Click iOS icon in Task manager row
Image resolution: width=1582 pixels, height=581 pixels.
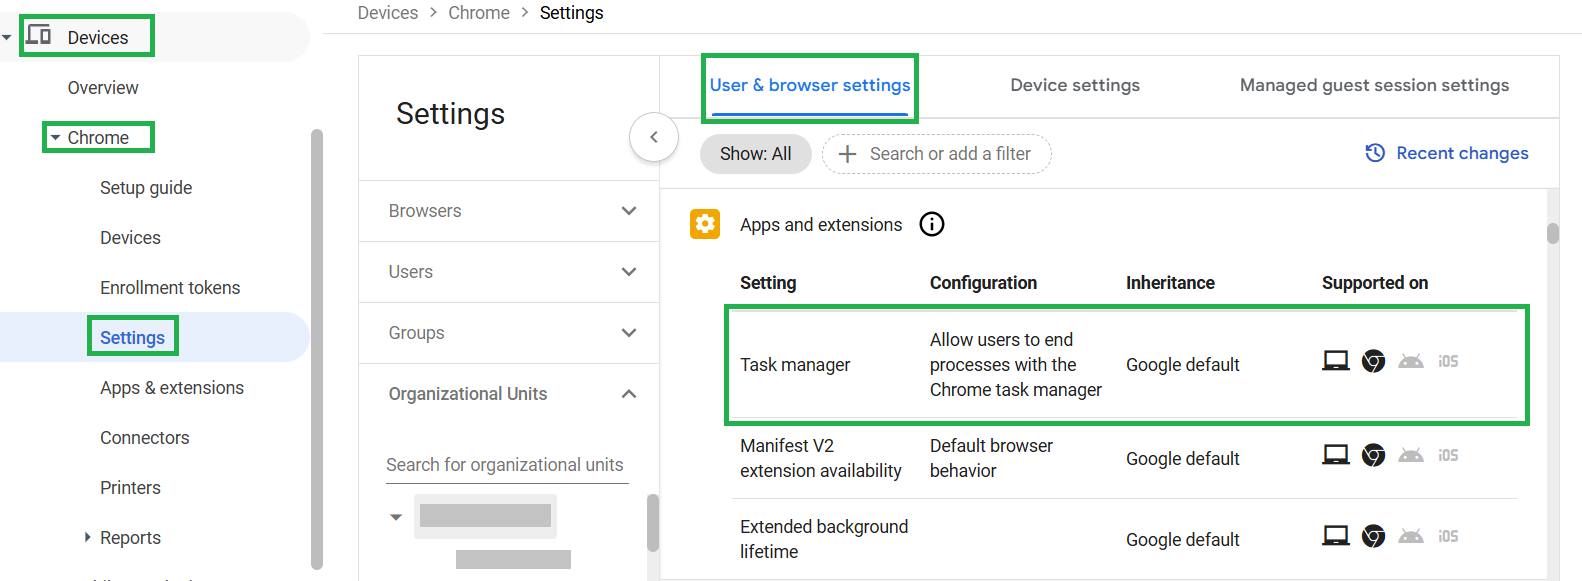coord(1448,362)
